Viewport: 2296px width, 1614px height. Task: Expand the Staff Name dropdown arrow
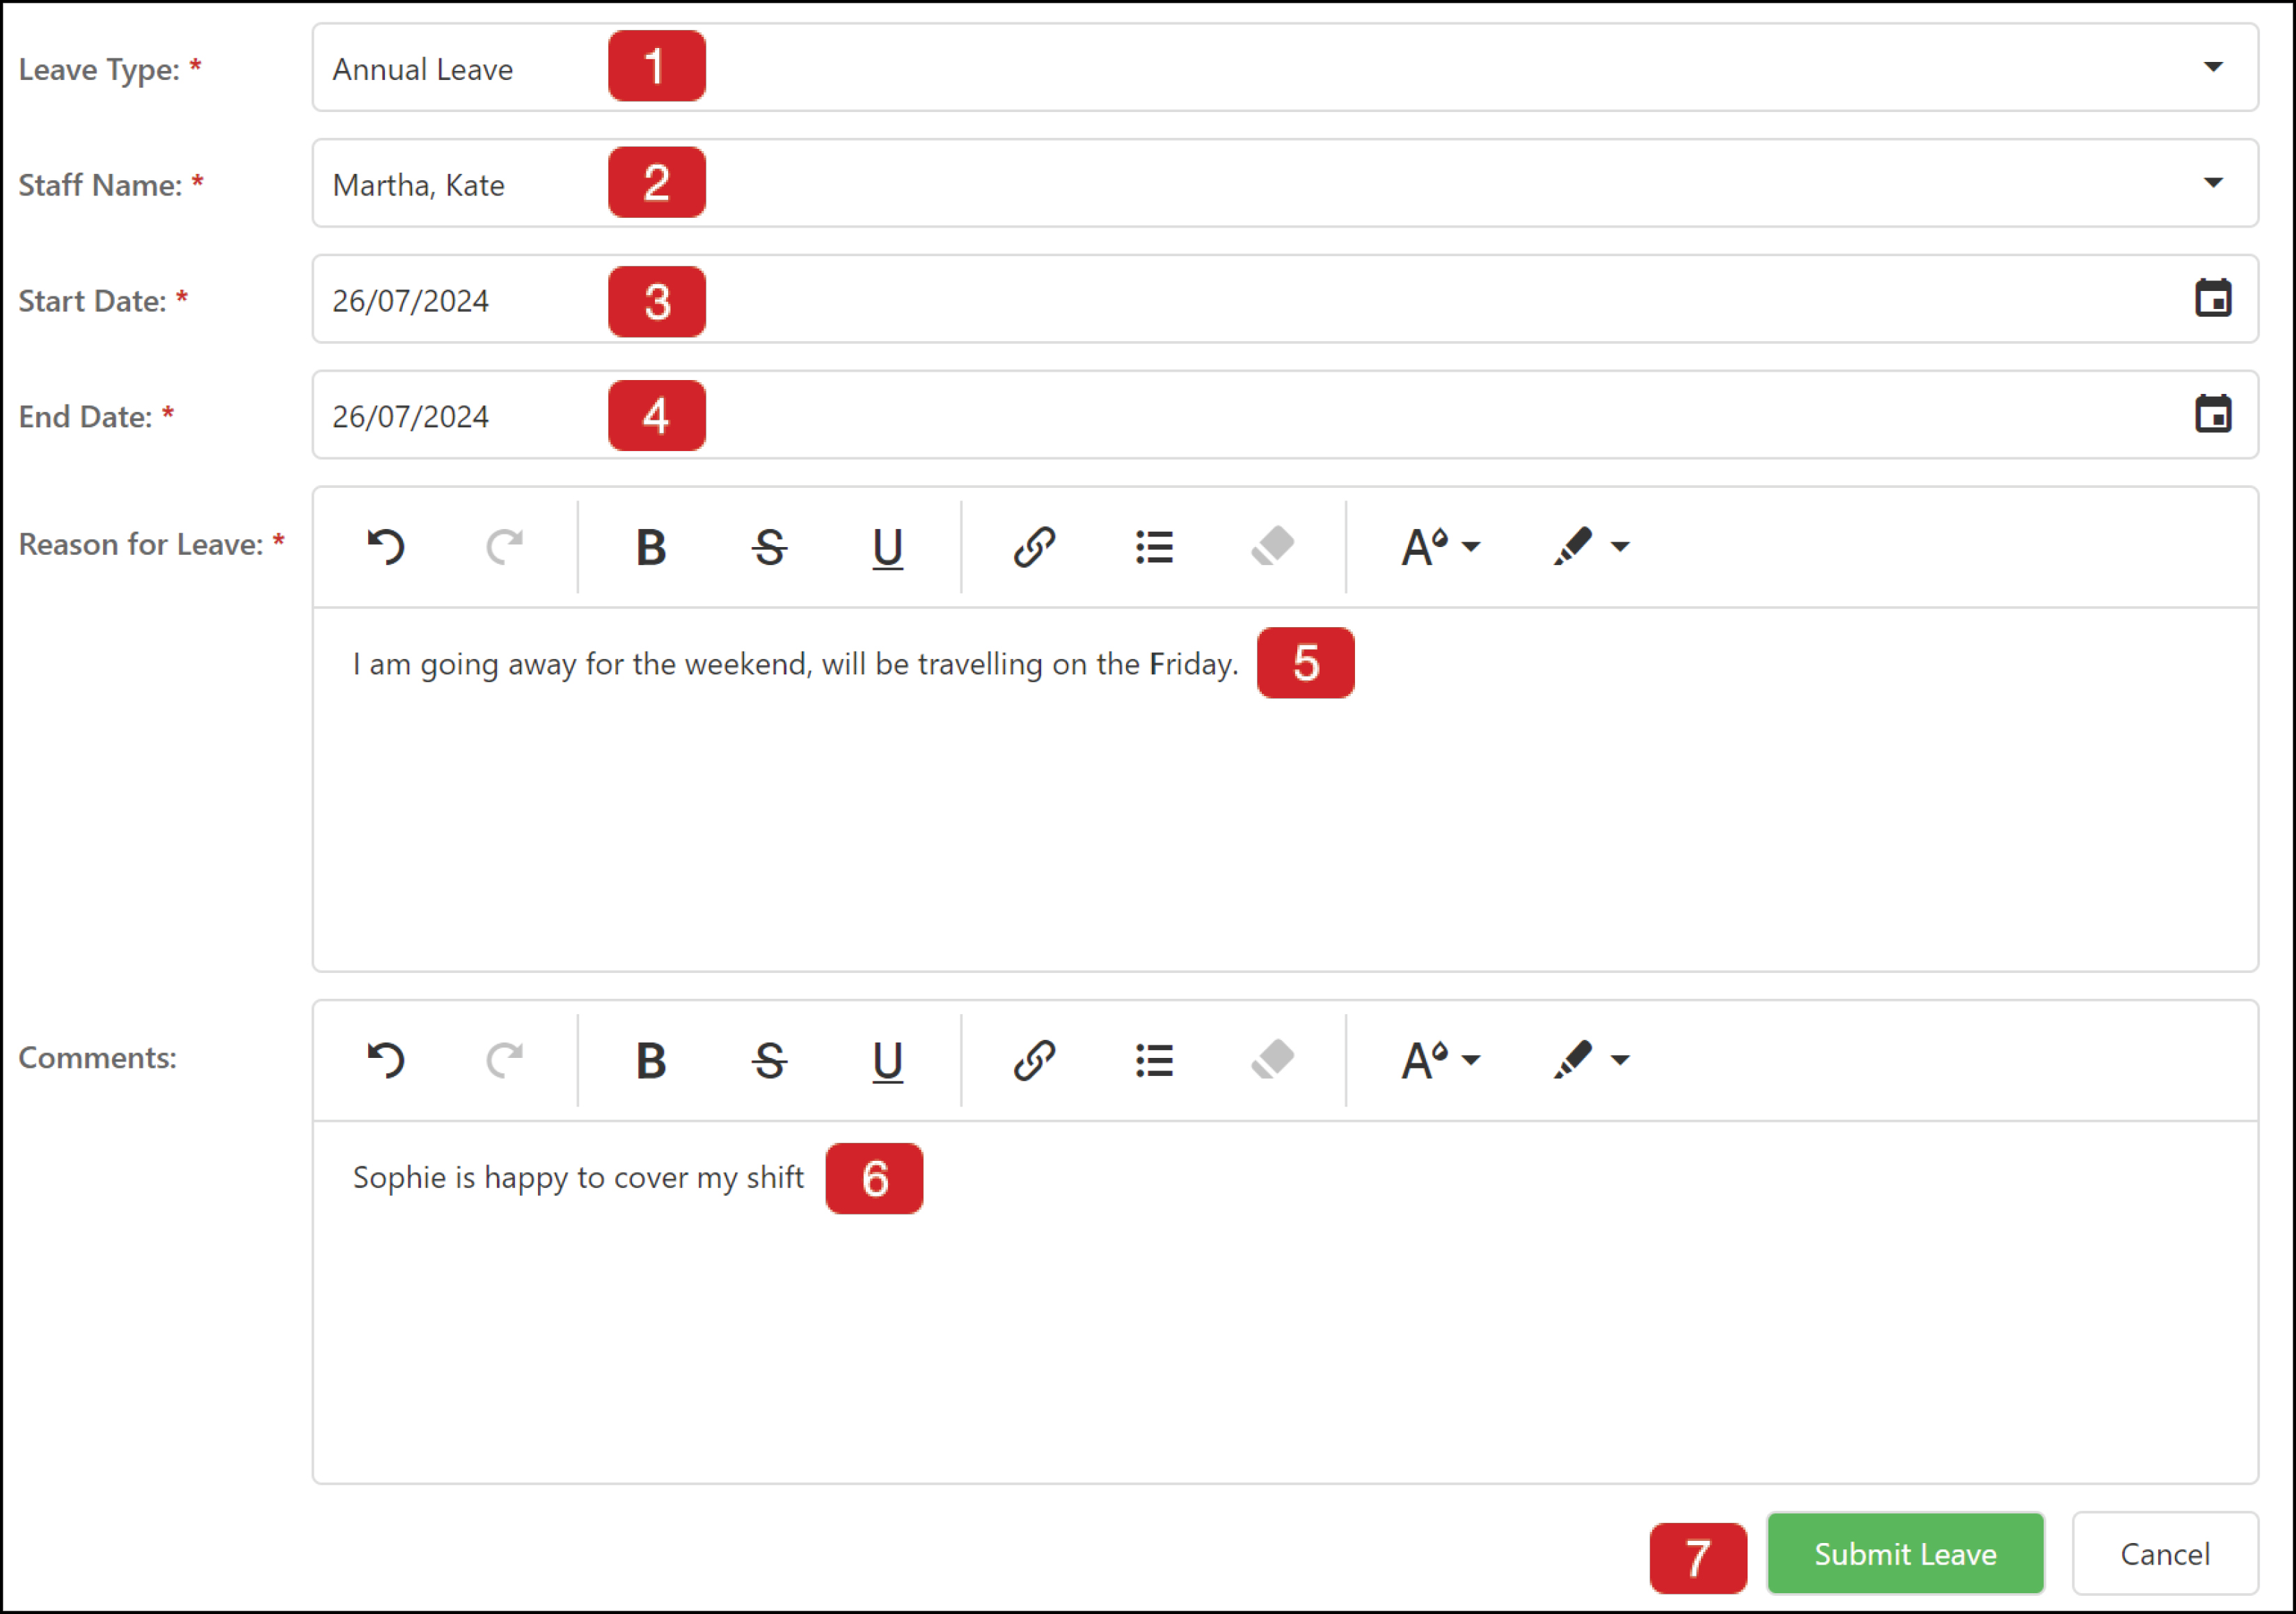click(x=2213, y=183)
